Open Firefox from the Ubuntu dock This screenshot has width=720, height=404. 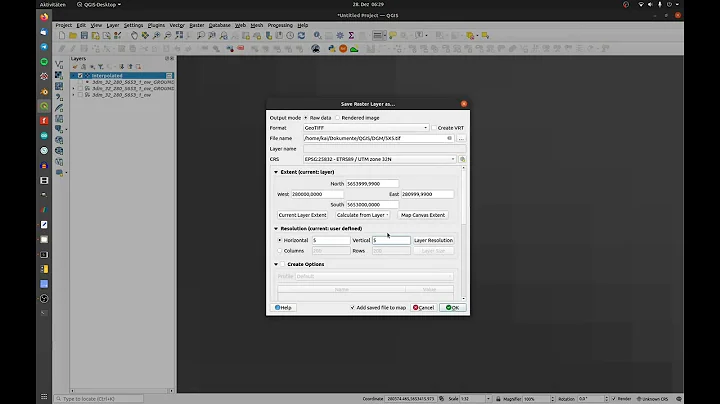(x=44, y=17)
